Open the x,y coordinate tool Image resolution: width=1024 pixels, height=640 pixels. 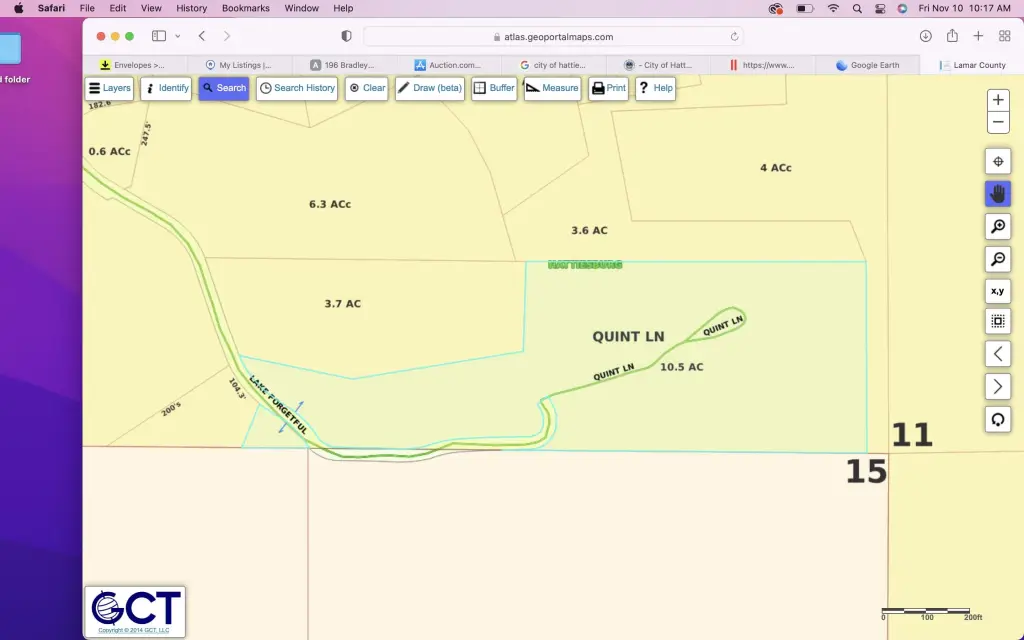pos(997,291)
